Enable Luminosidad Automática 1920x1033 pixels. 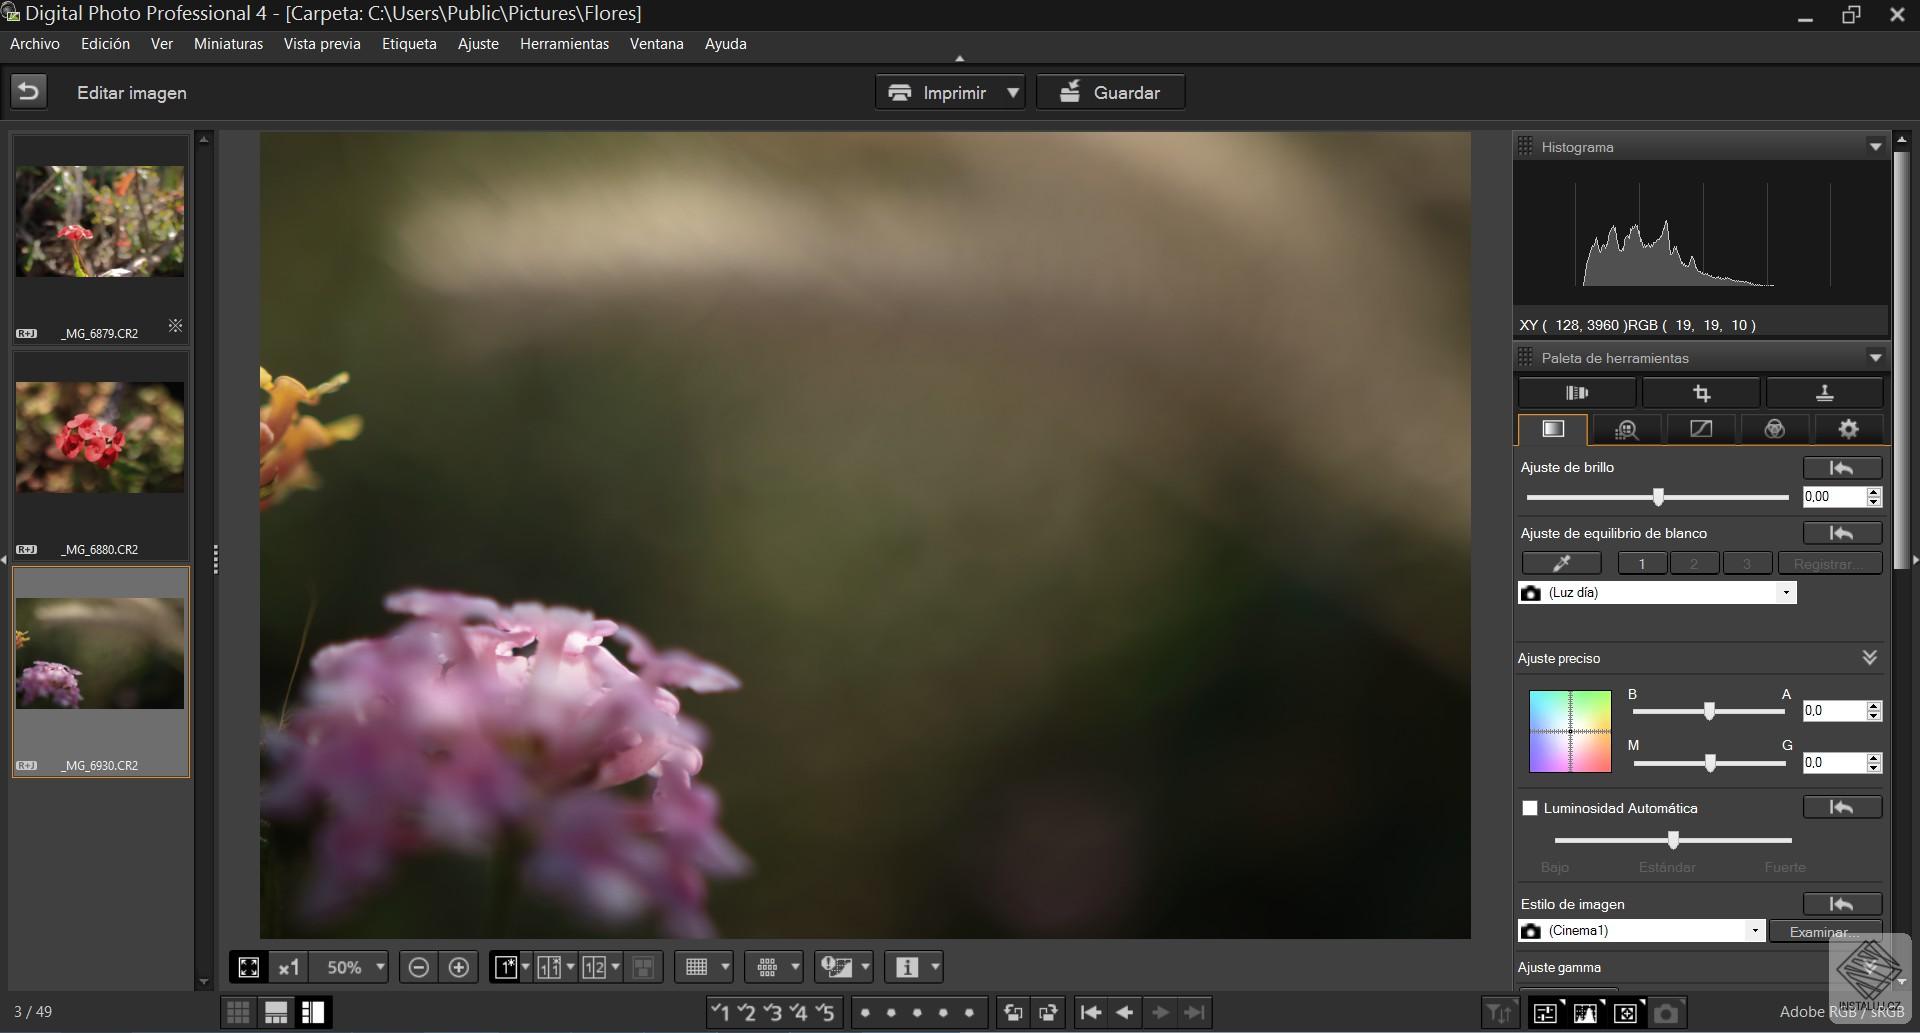click(1532, 807)
